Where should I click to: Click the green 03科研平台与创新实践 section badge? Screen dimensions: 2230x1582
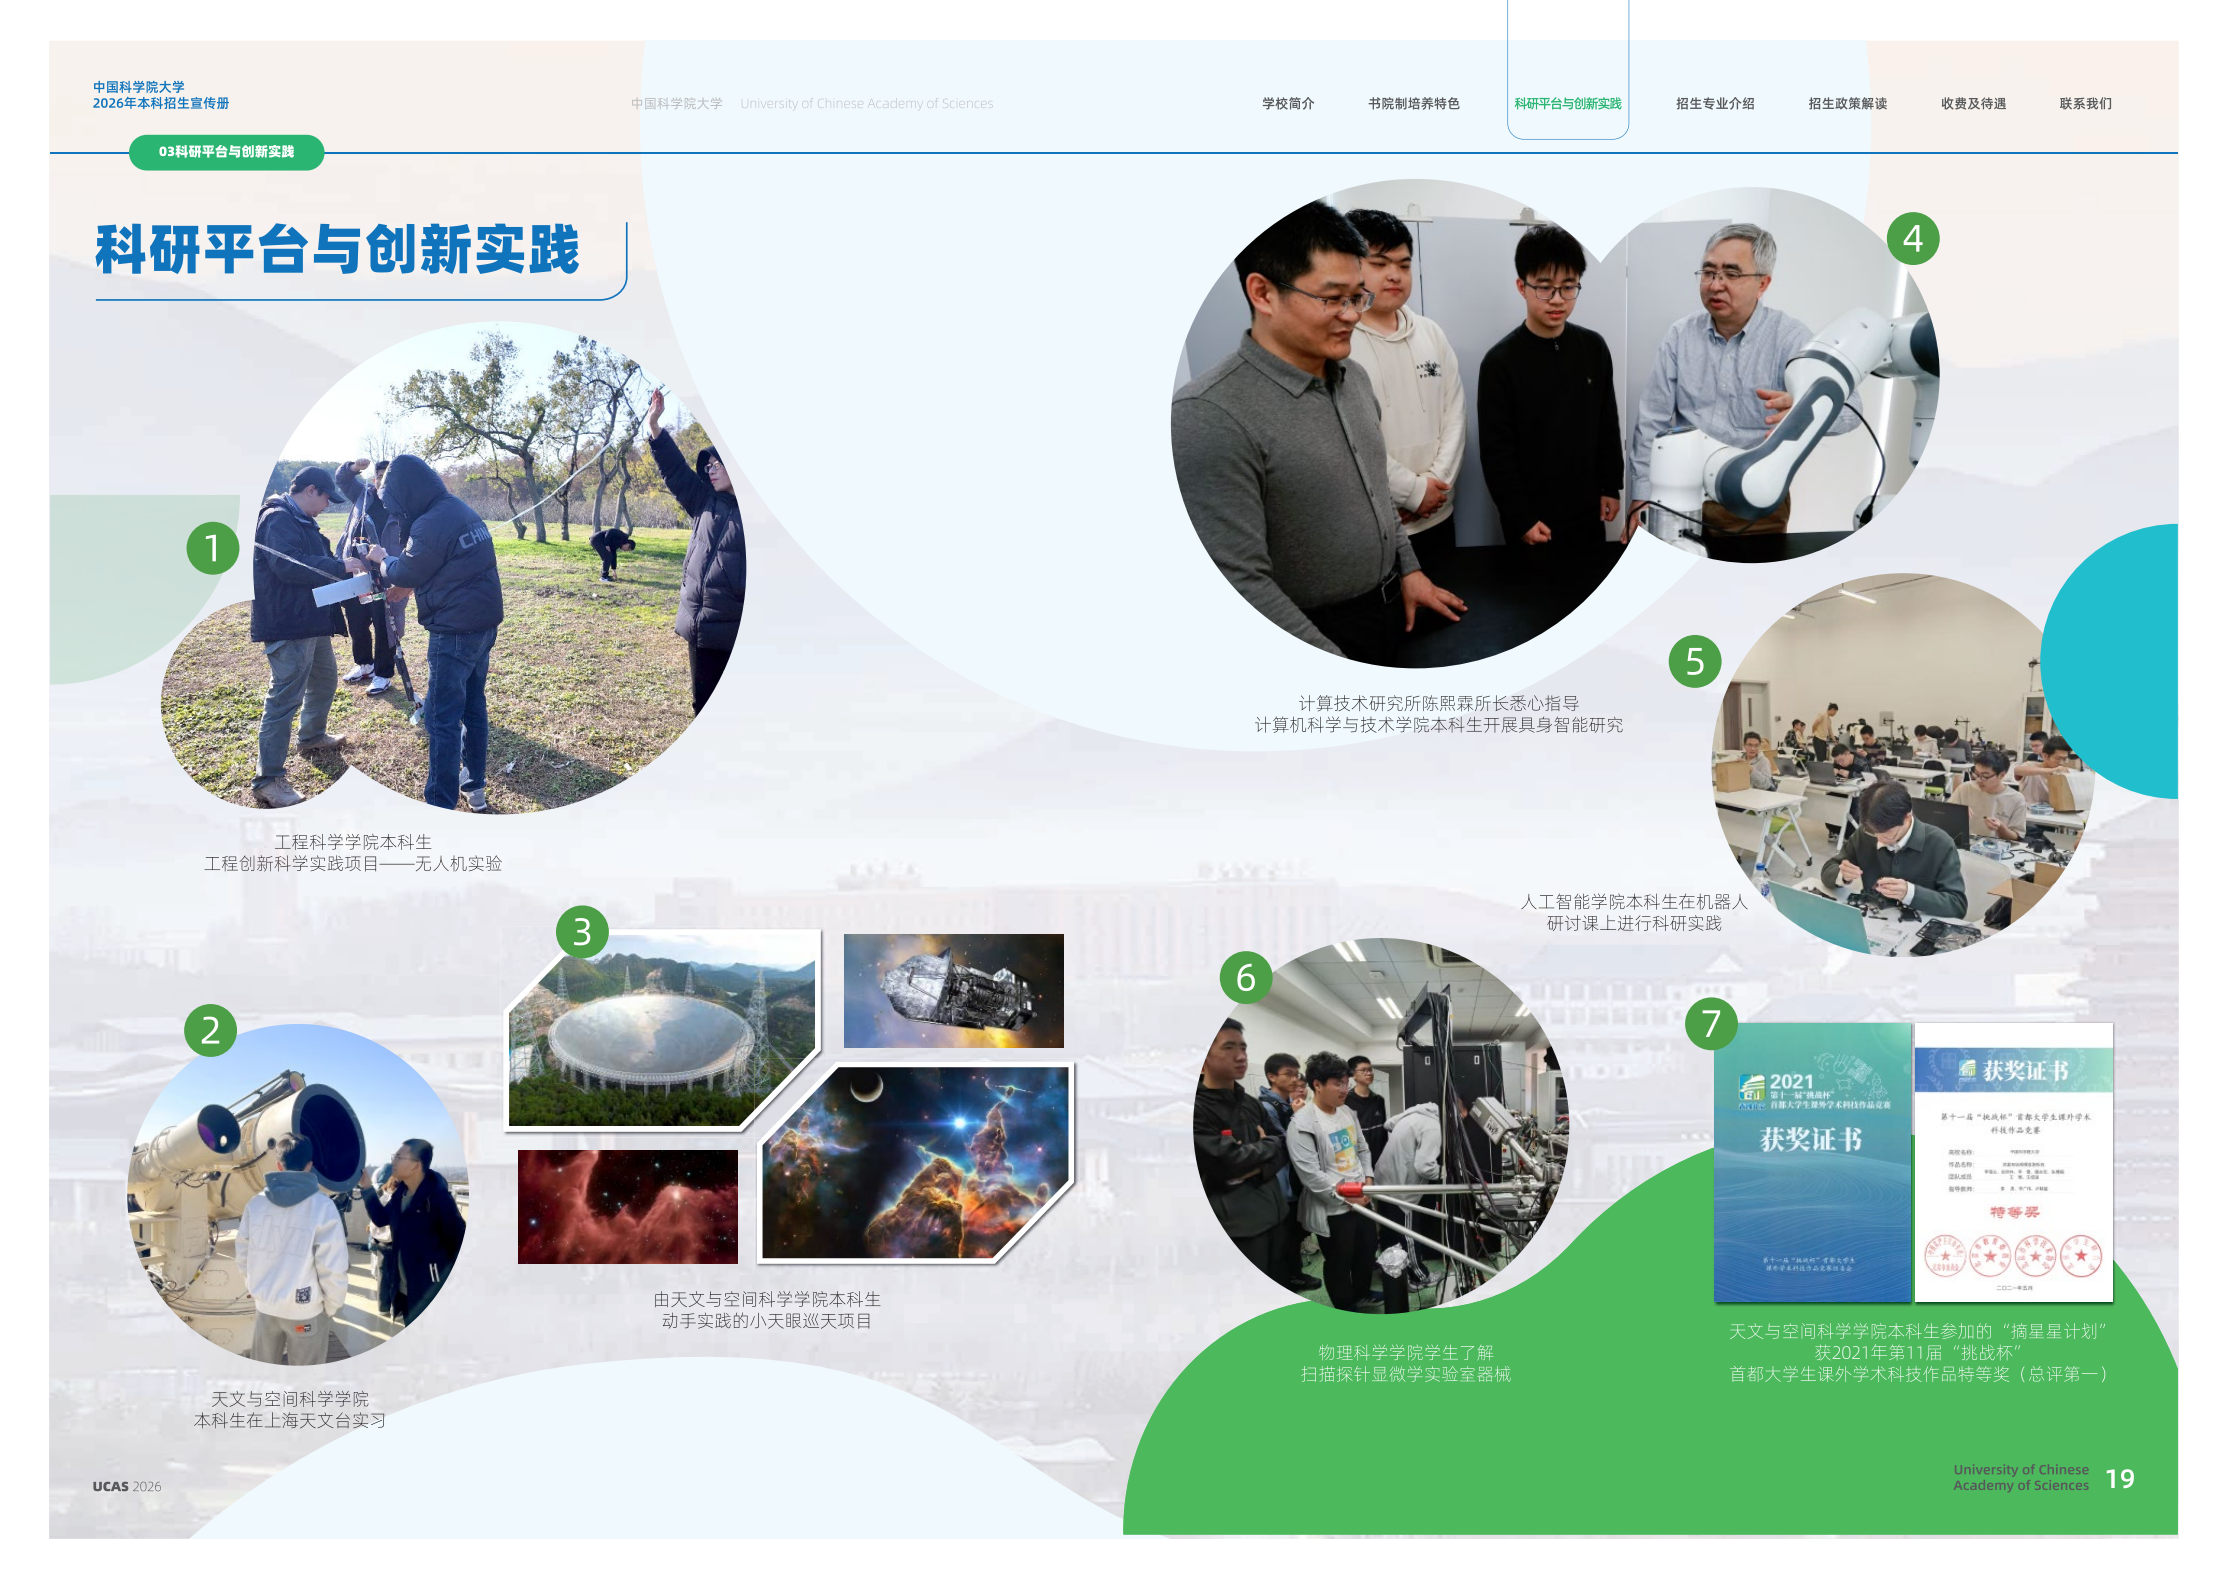227,152
